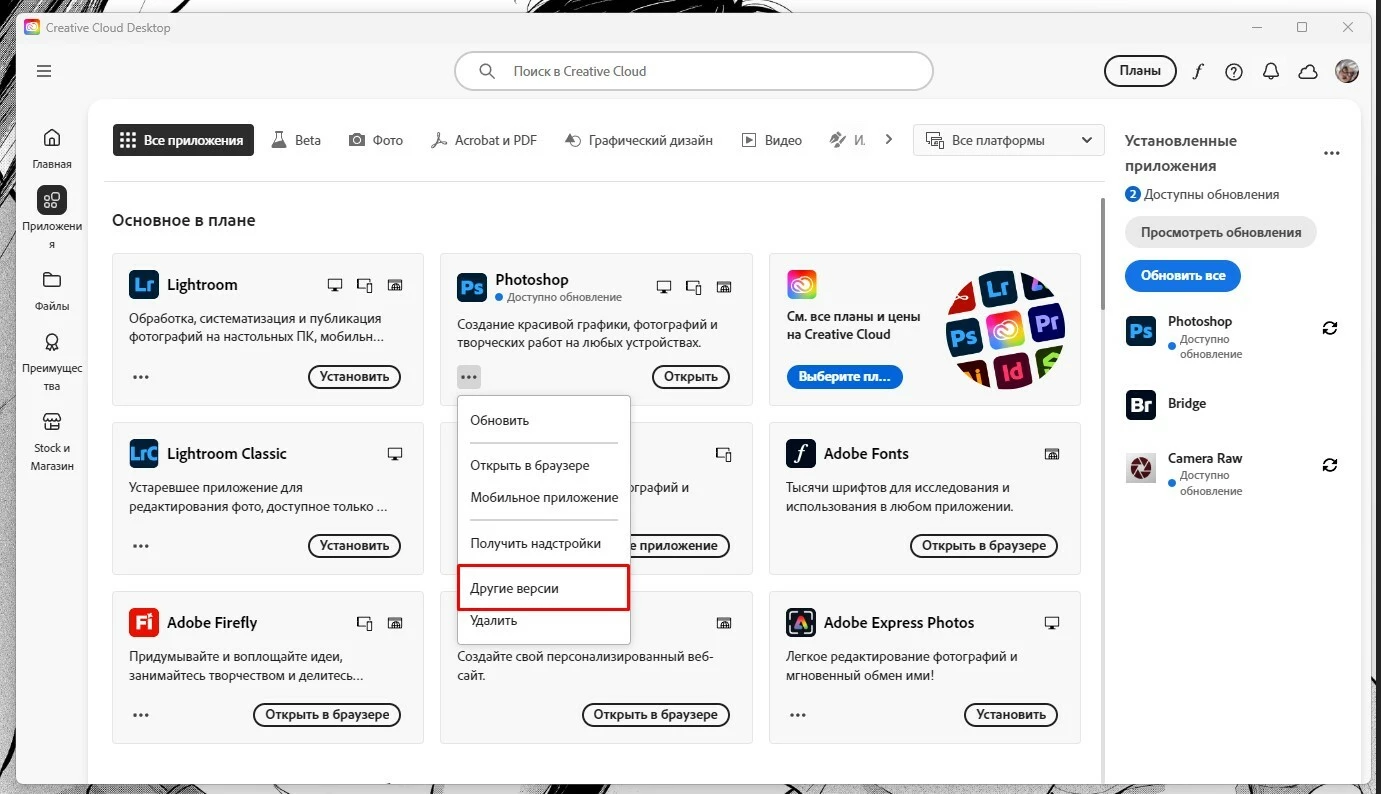Update Camera Raw via refresh icon

(x=1330, y=465)
